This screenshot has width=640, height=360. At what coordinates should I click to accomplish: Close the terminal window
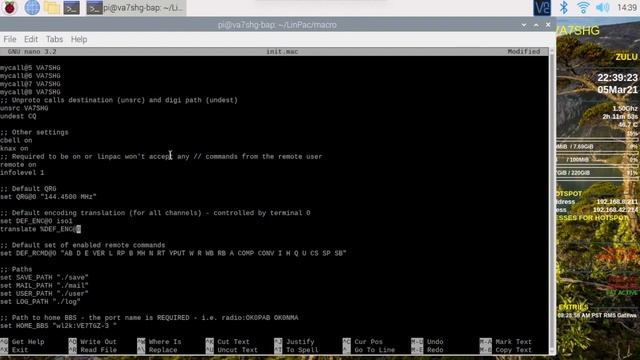pos(548,25)
